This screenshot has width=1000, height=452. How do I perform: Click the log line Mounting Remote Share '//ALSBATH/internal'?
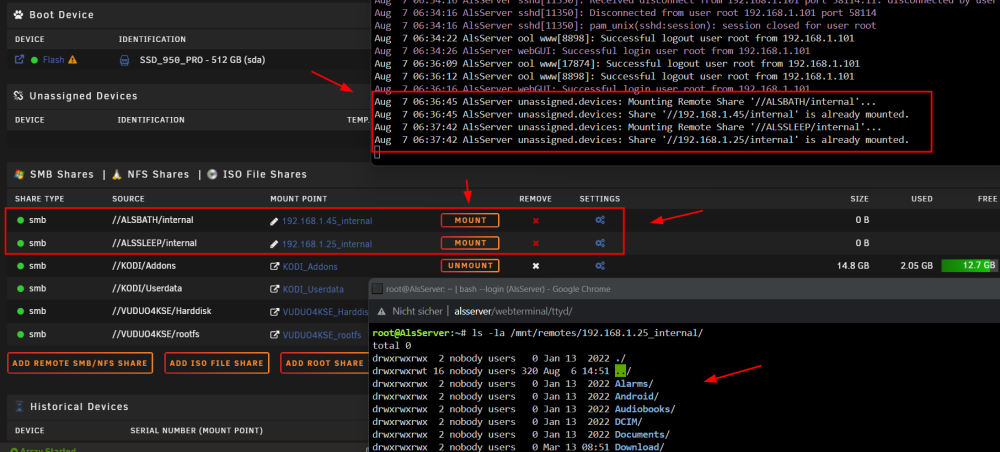625,102
